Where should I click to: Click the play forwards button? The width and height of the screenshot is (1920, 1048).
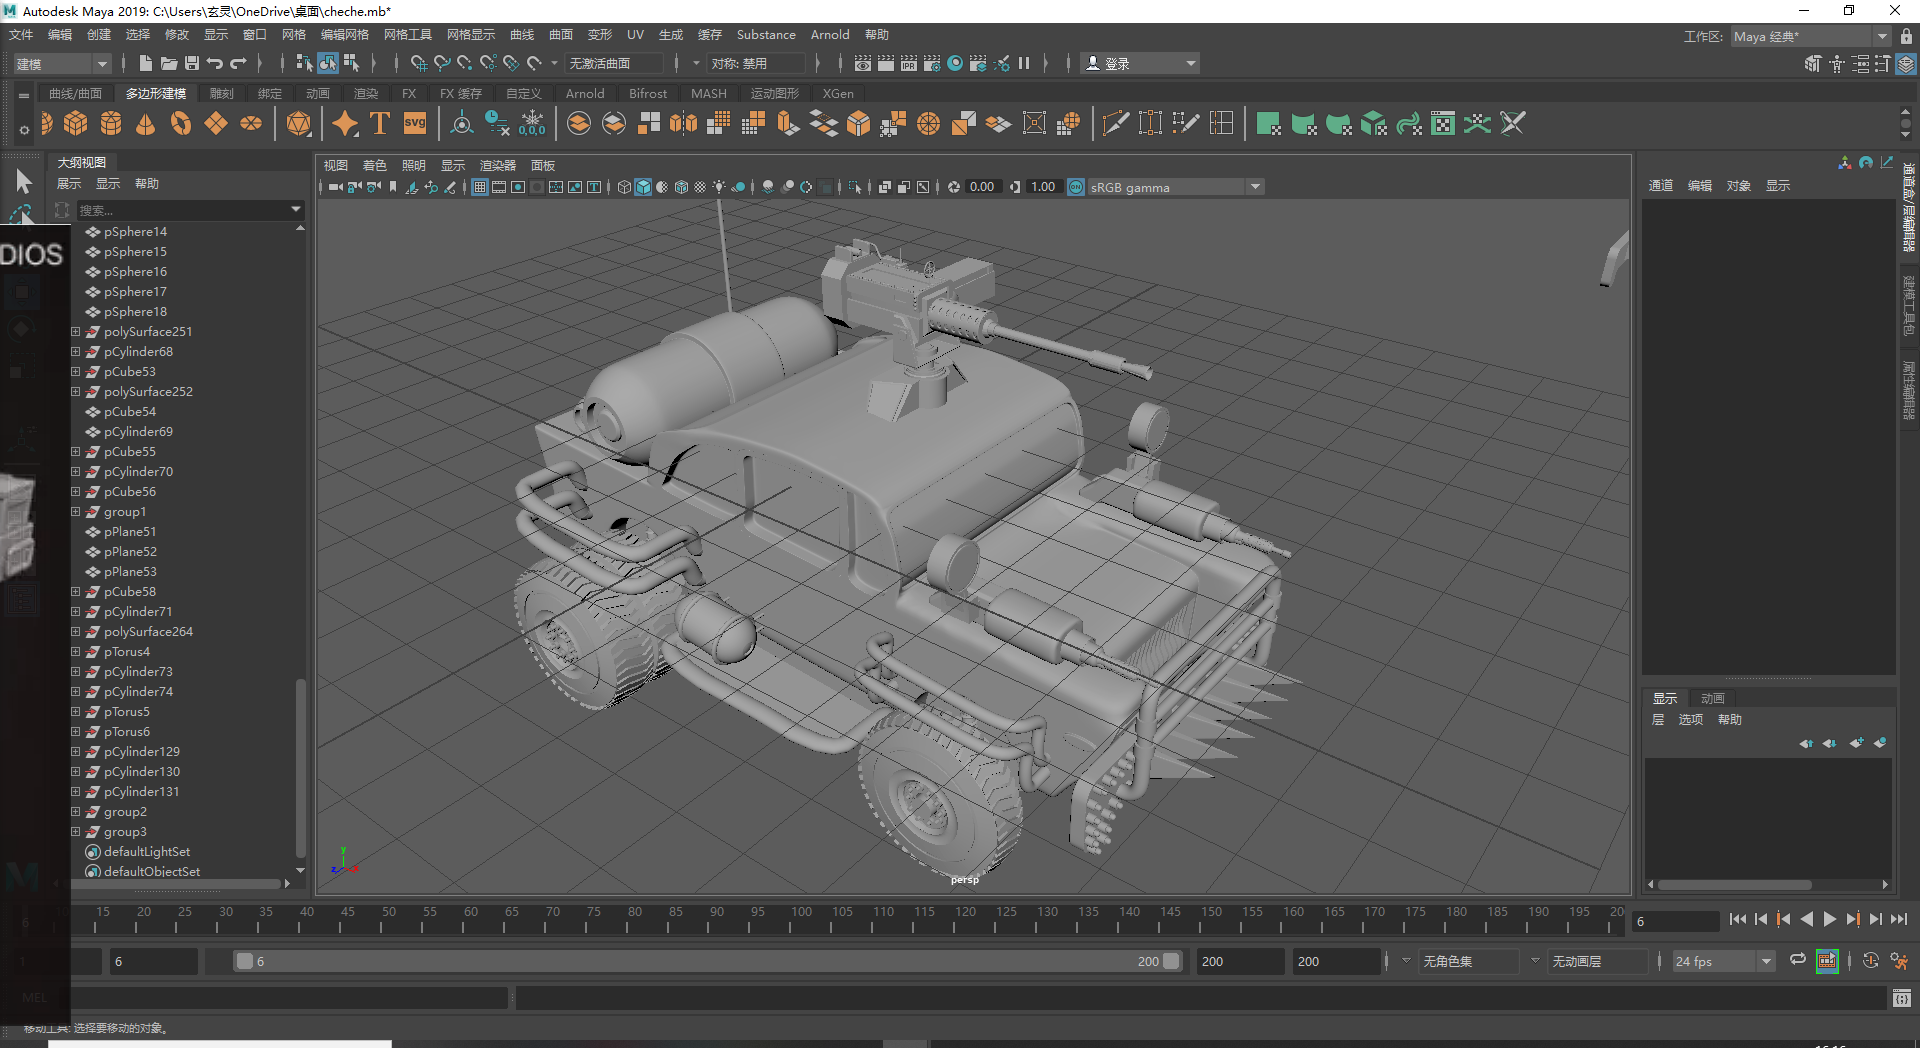1830,920
